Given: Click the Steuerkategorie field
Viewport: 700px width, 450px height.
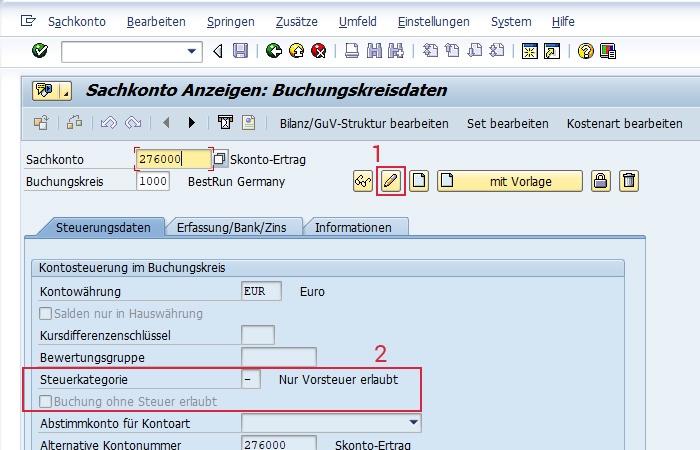Looking at the screenshot, I should point(250,379).
